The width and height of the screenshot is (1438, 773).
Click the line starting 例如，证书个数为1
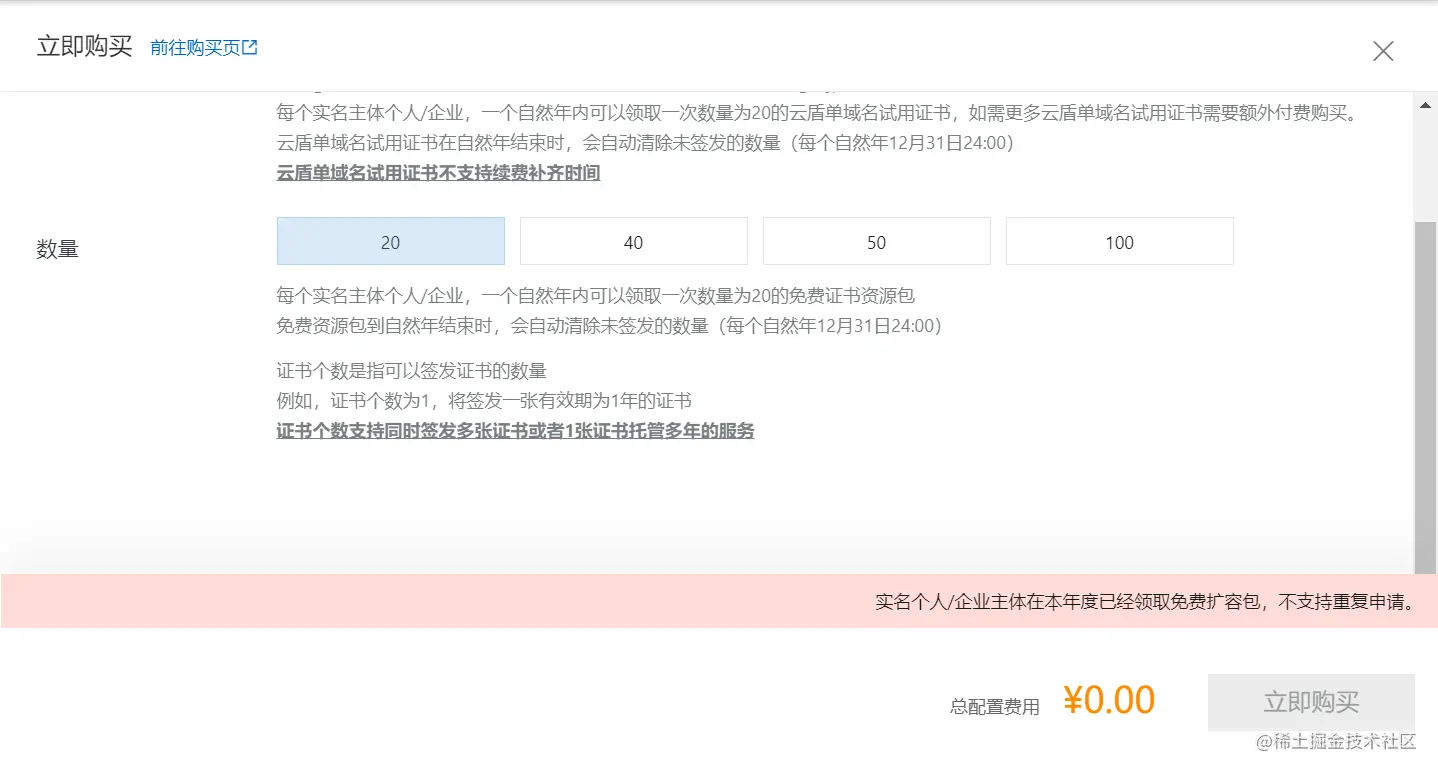[x=484, y=401]
